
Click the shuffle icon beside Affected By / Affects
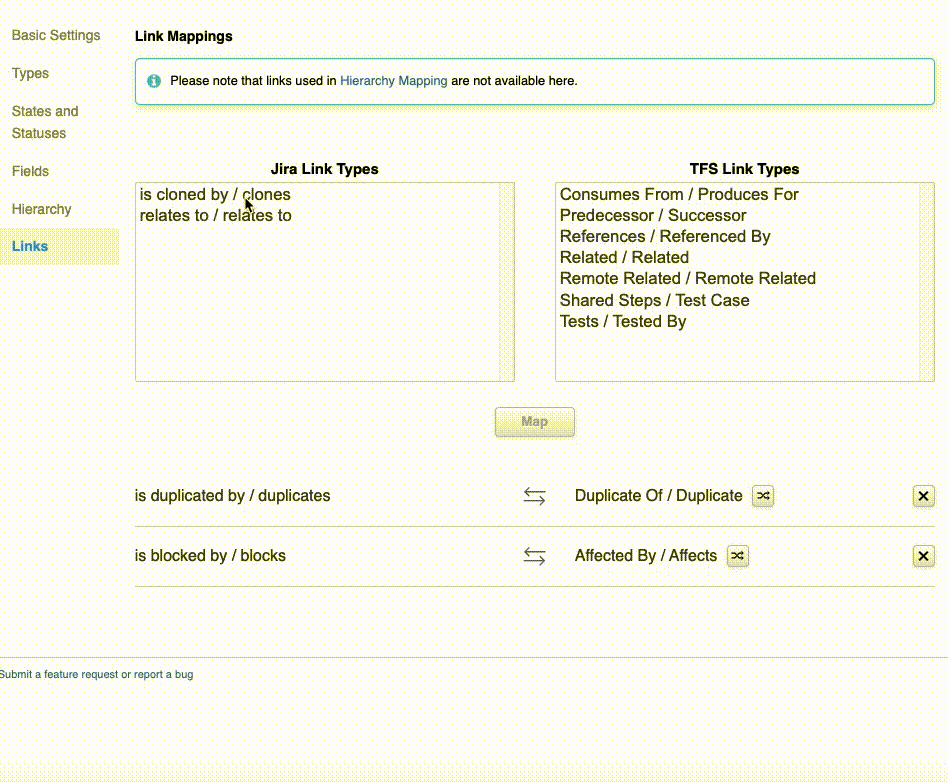tap(737, 556)
